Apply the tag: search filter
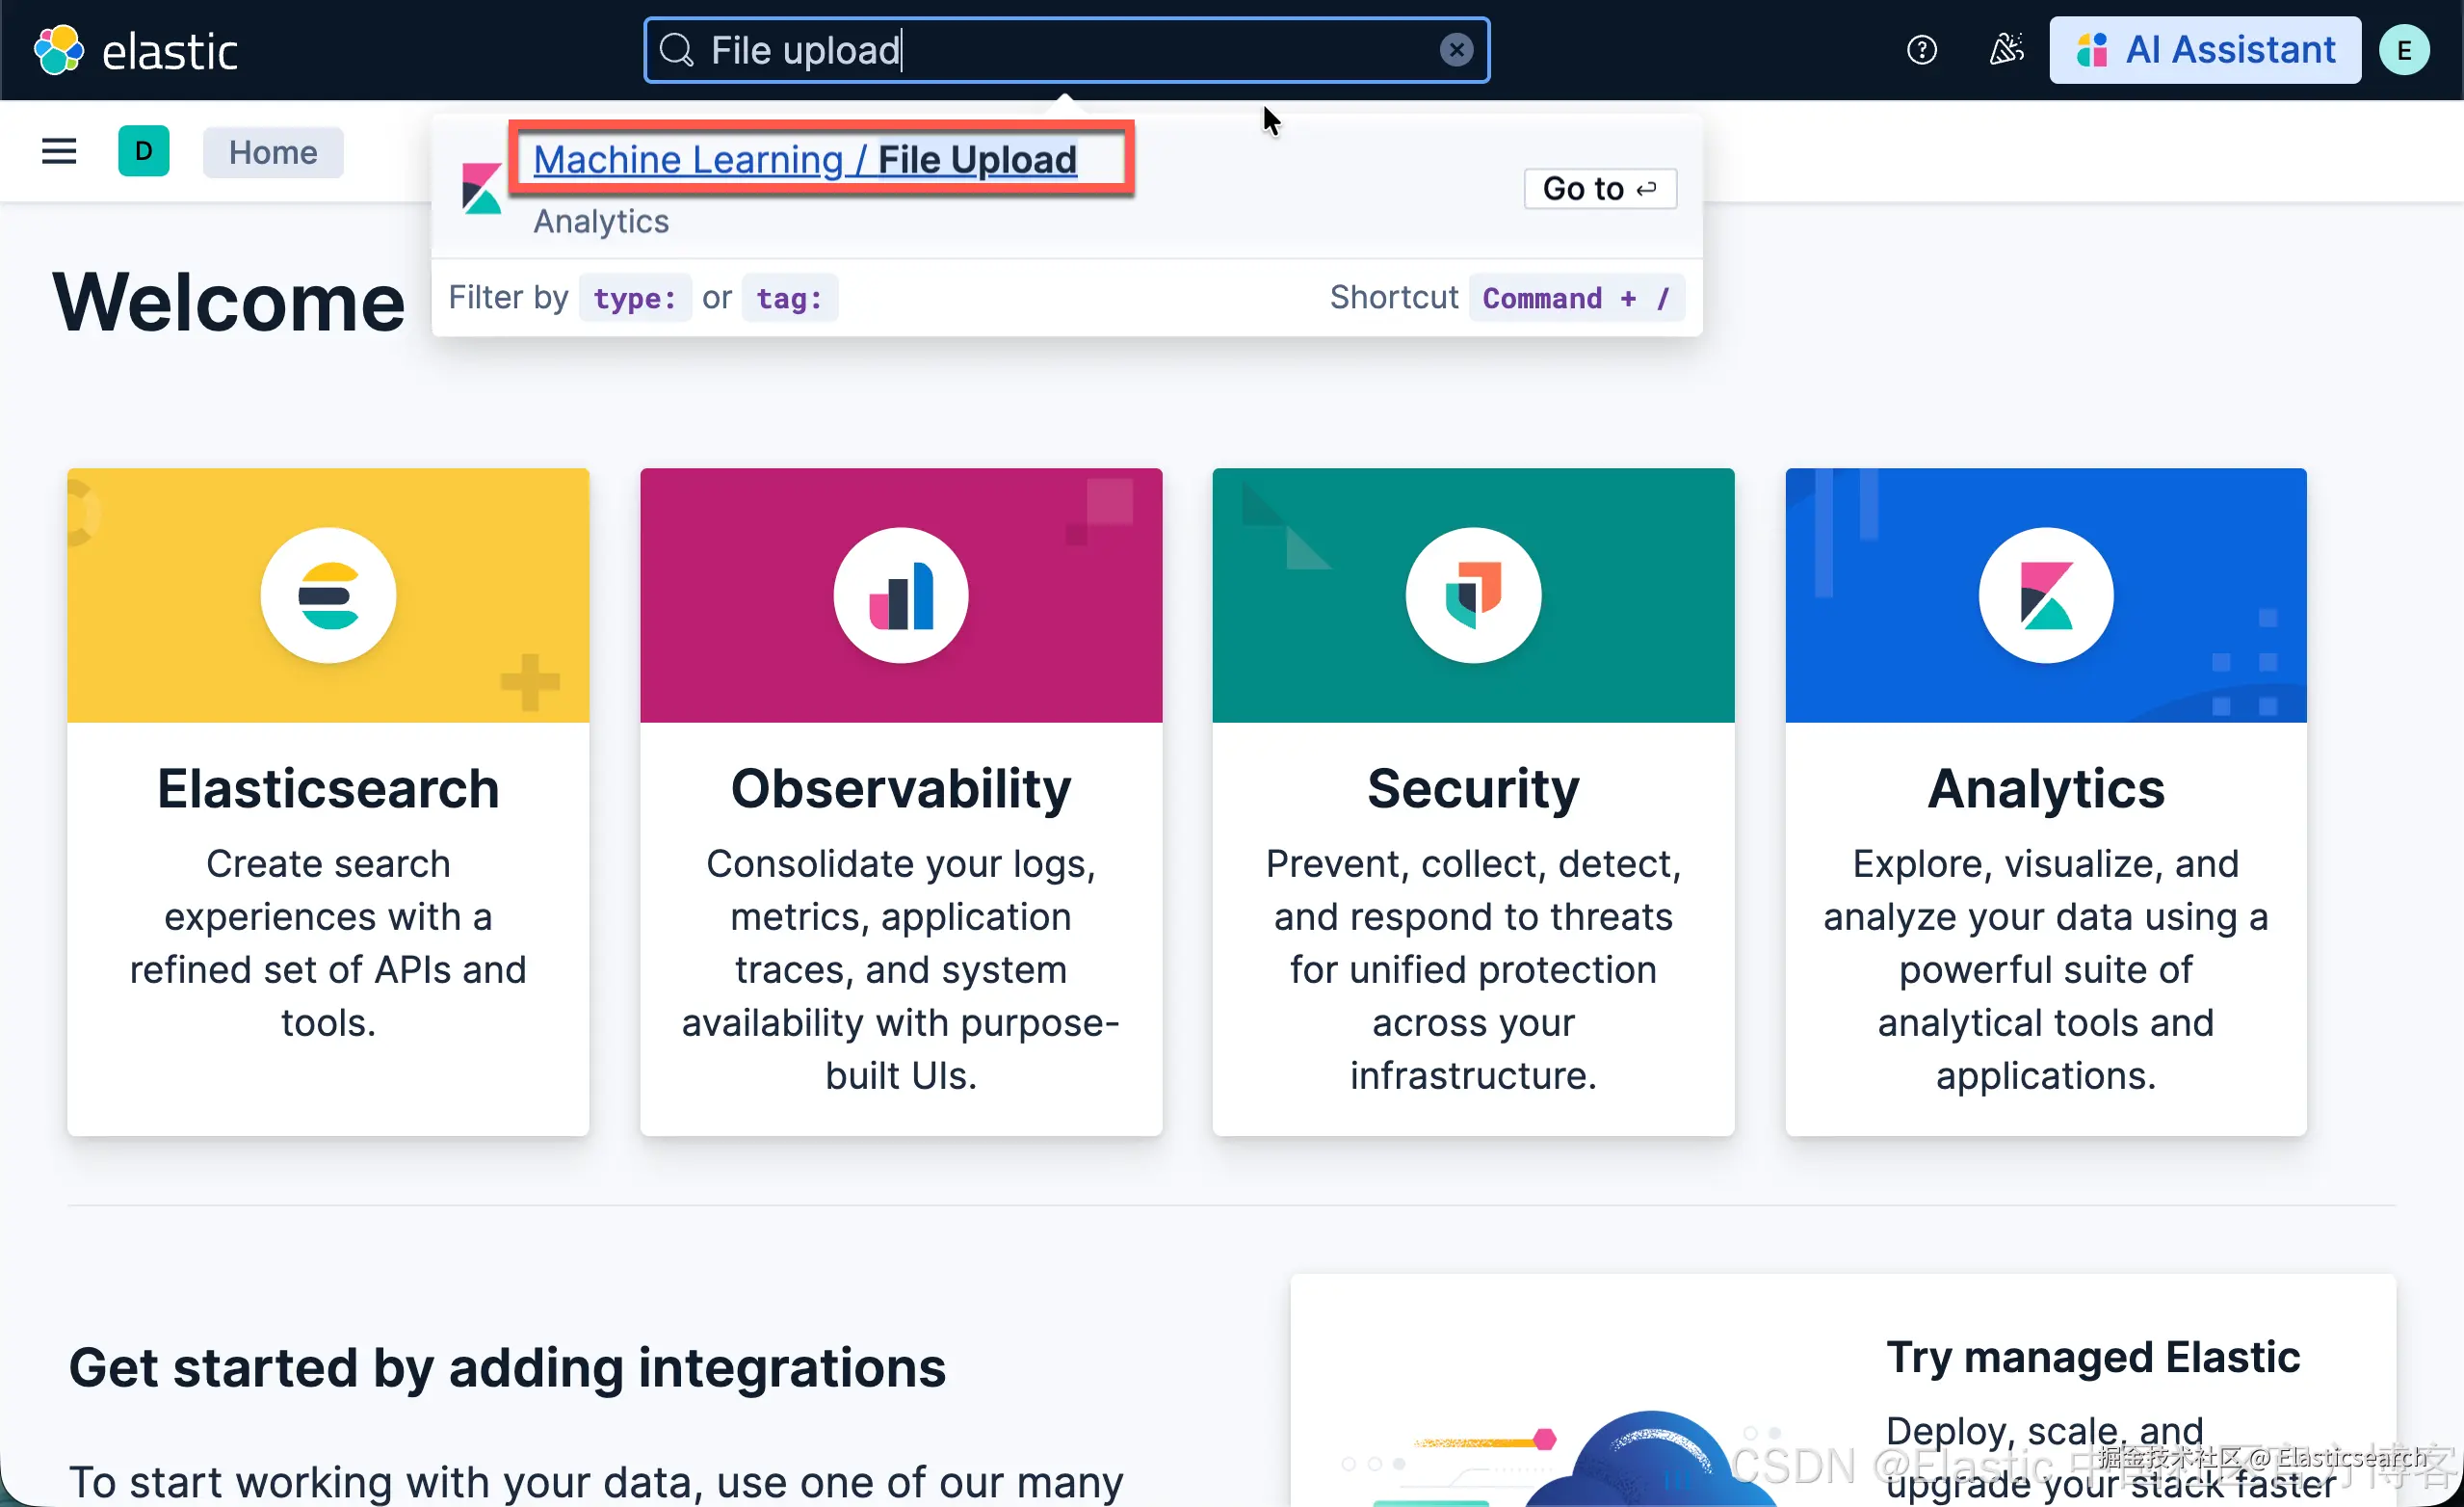 (789, 298)
